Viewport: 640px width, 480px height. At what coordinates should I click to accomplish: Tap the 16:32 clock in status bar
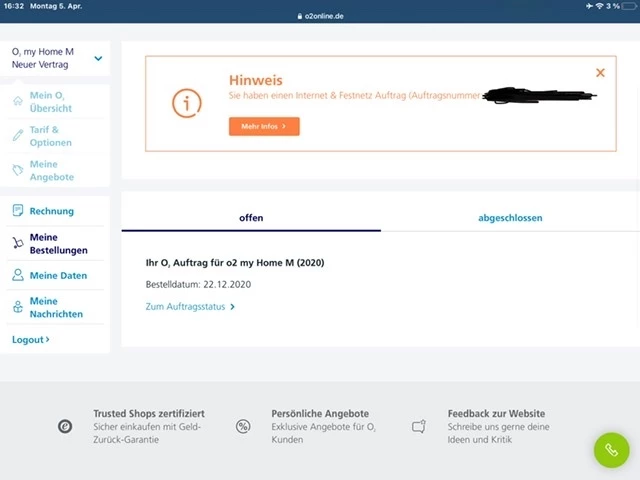(14, 6)
